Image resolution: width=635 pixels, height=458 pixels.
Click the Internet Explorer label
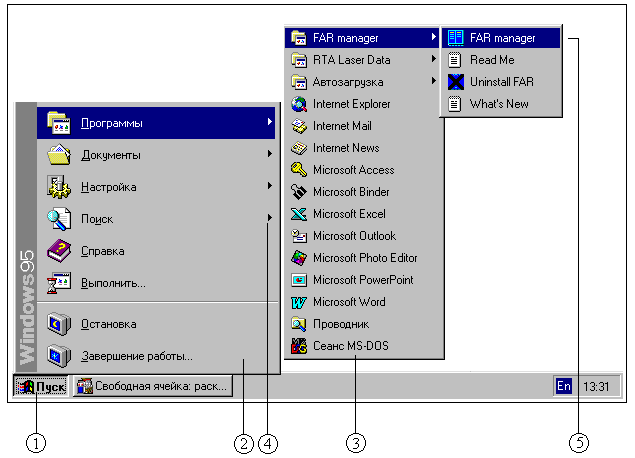[352, 104]
